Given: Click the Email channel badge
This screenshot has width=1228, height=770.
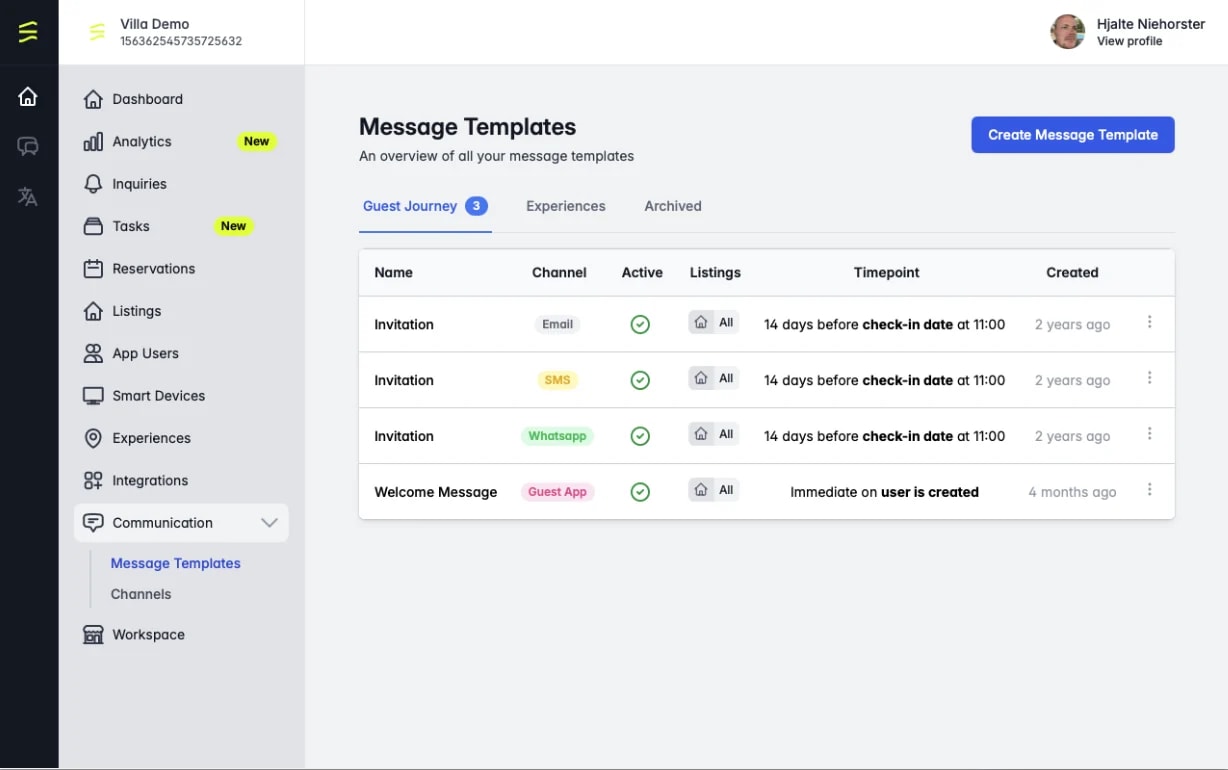Looking at the screenshot, I should pos(558,324).
